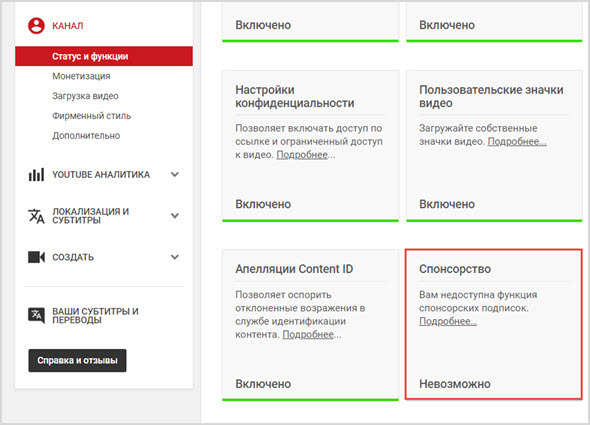The height and width of the screenshot is (425, 590).
Task: Follow Подробнее link in the Спонсорство card
Action: (x=448, y=321)
